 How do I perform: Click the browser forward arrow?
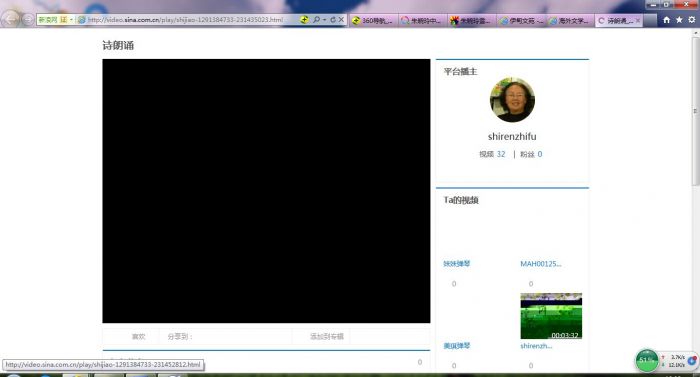click(28, 20)
